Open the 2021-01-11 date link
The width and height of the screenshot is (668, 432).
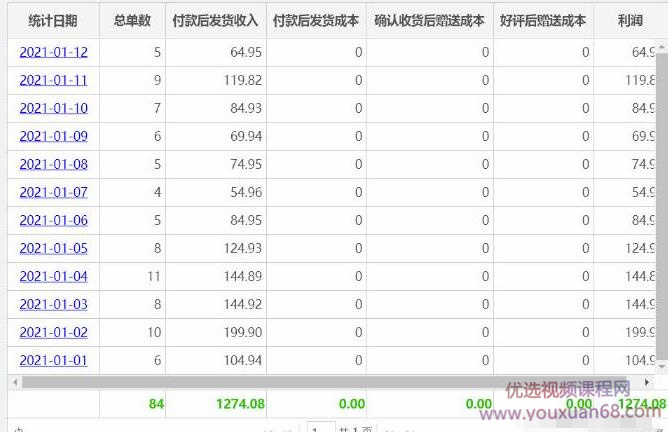tap(53, 80)
